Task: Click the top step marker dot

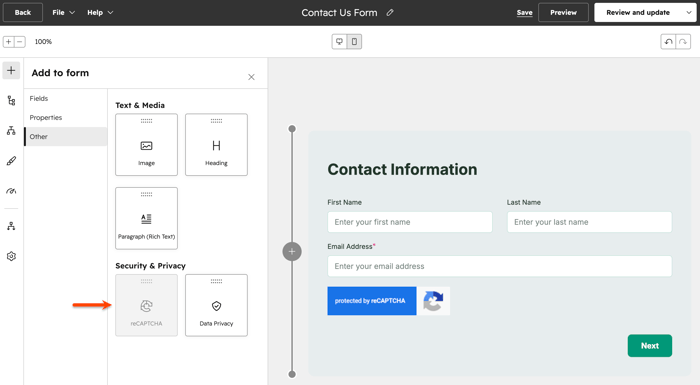Action: coord(292,129)
